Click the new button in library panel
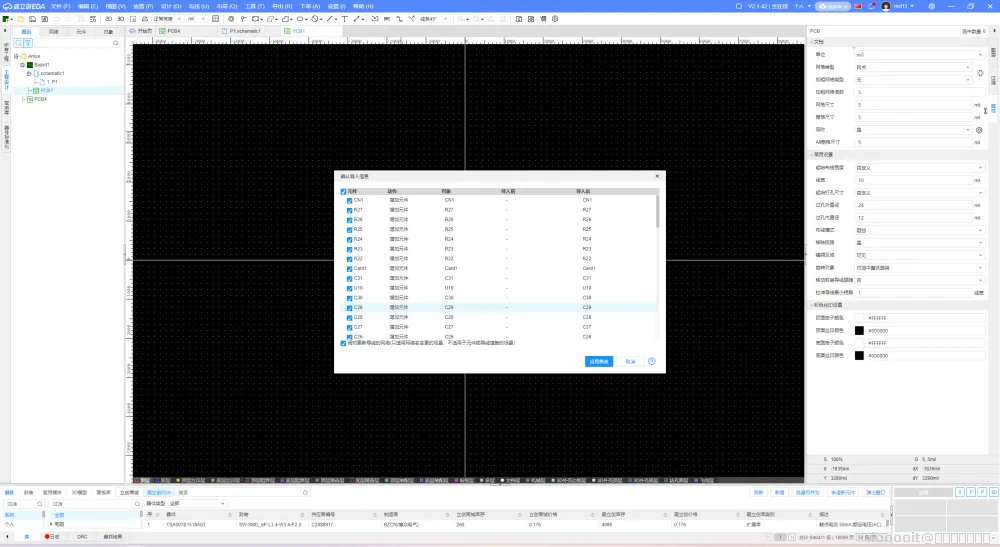 tap(779, 492)
